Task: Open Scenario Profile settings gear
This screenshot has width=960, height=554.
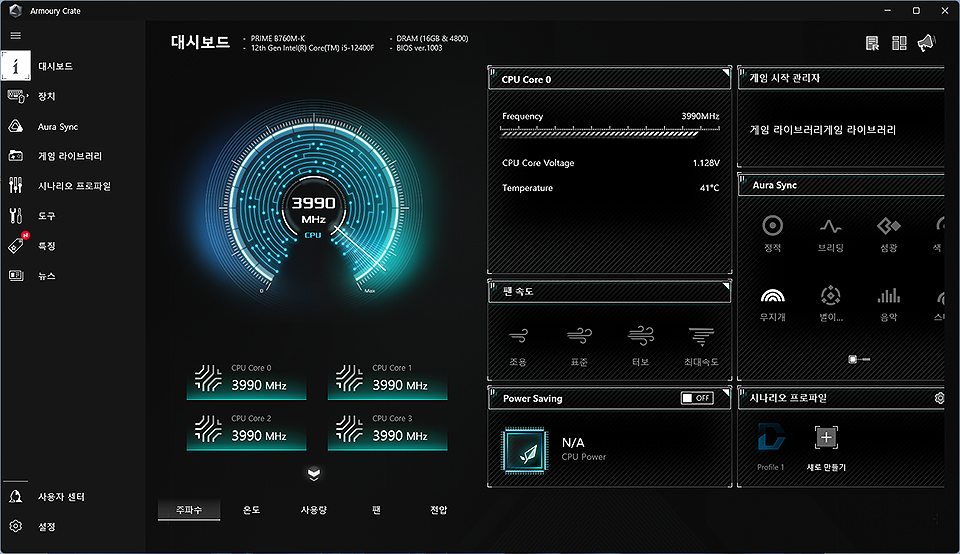Action: pyautogui.click(x=938, y=398)
